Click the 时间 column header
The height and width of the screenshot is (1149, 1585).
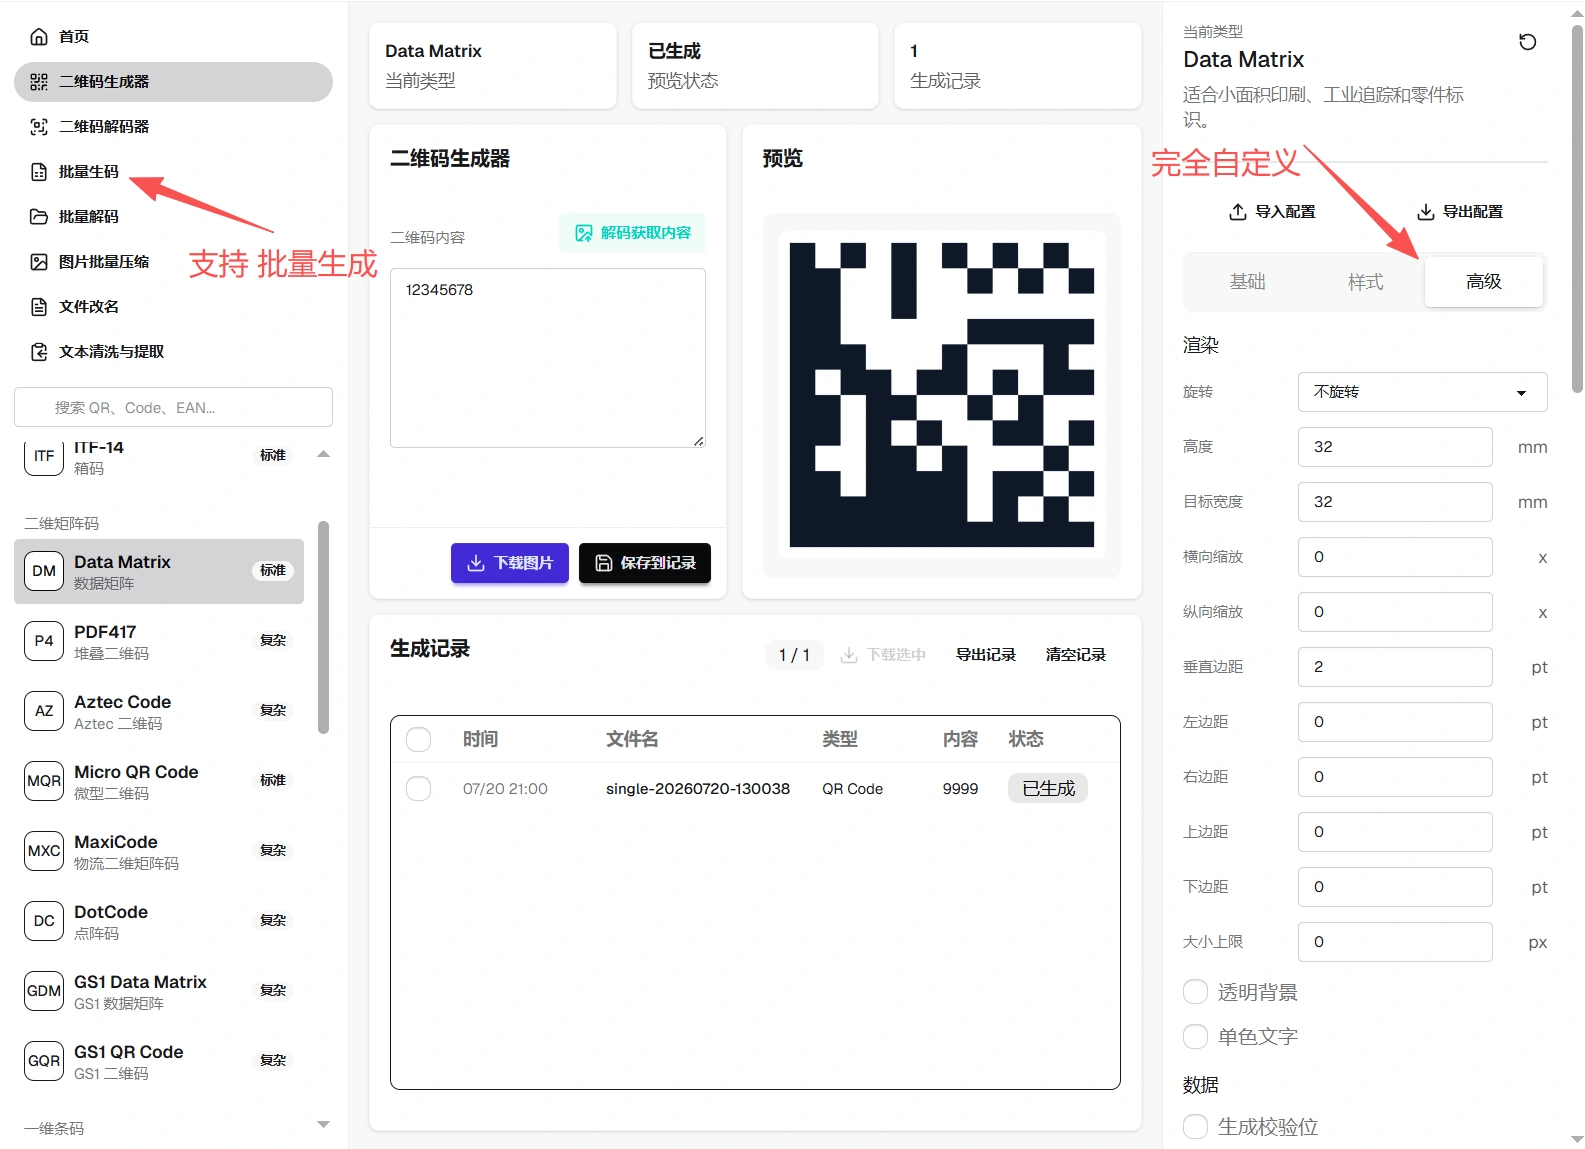click(480, 739)
